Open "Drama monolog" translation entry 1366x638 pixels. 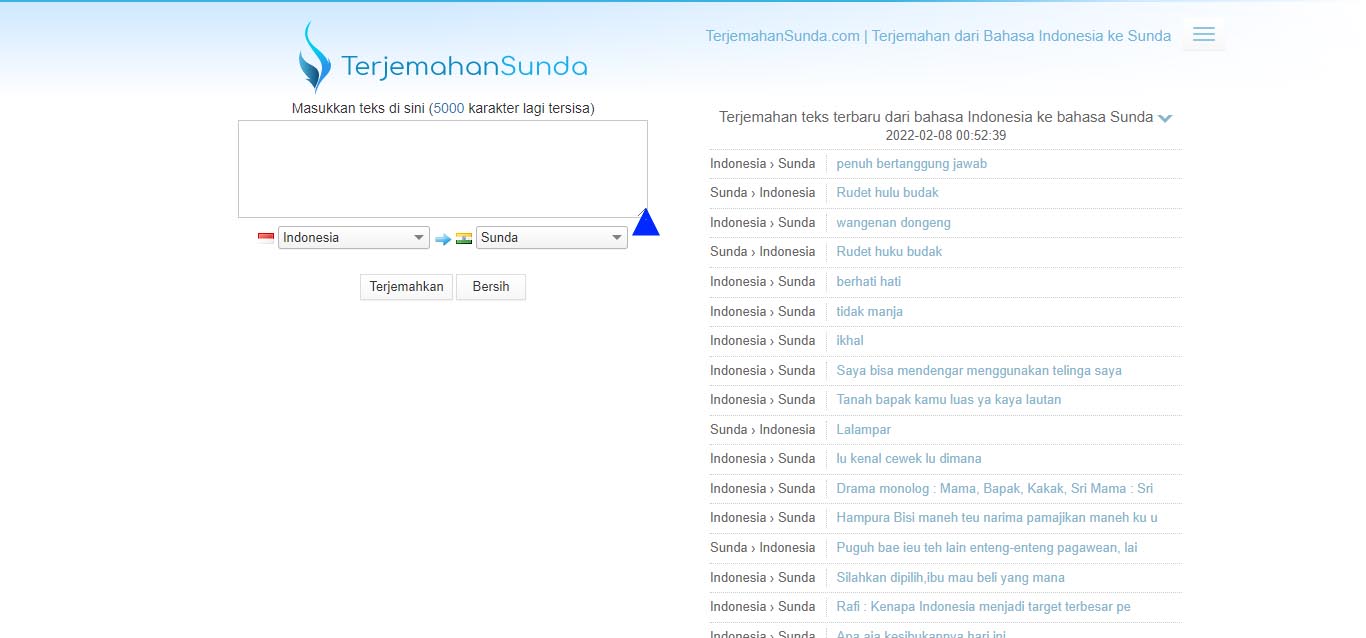(994, 489)
